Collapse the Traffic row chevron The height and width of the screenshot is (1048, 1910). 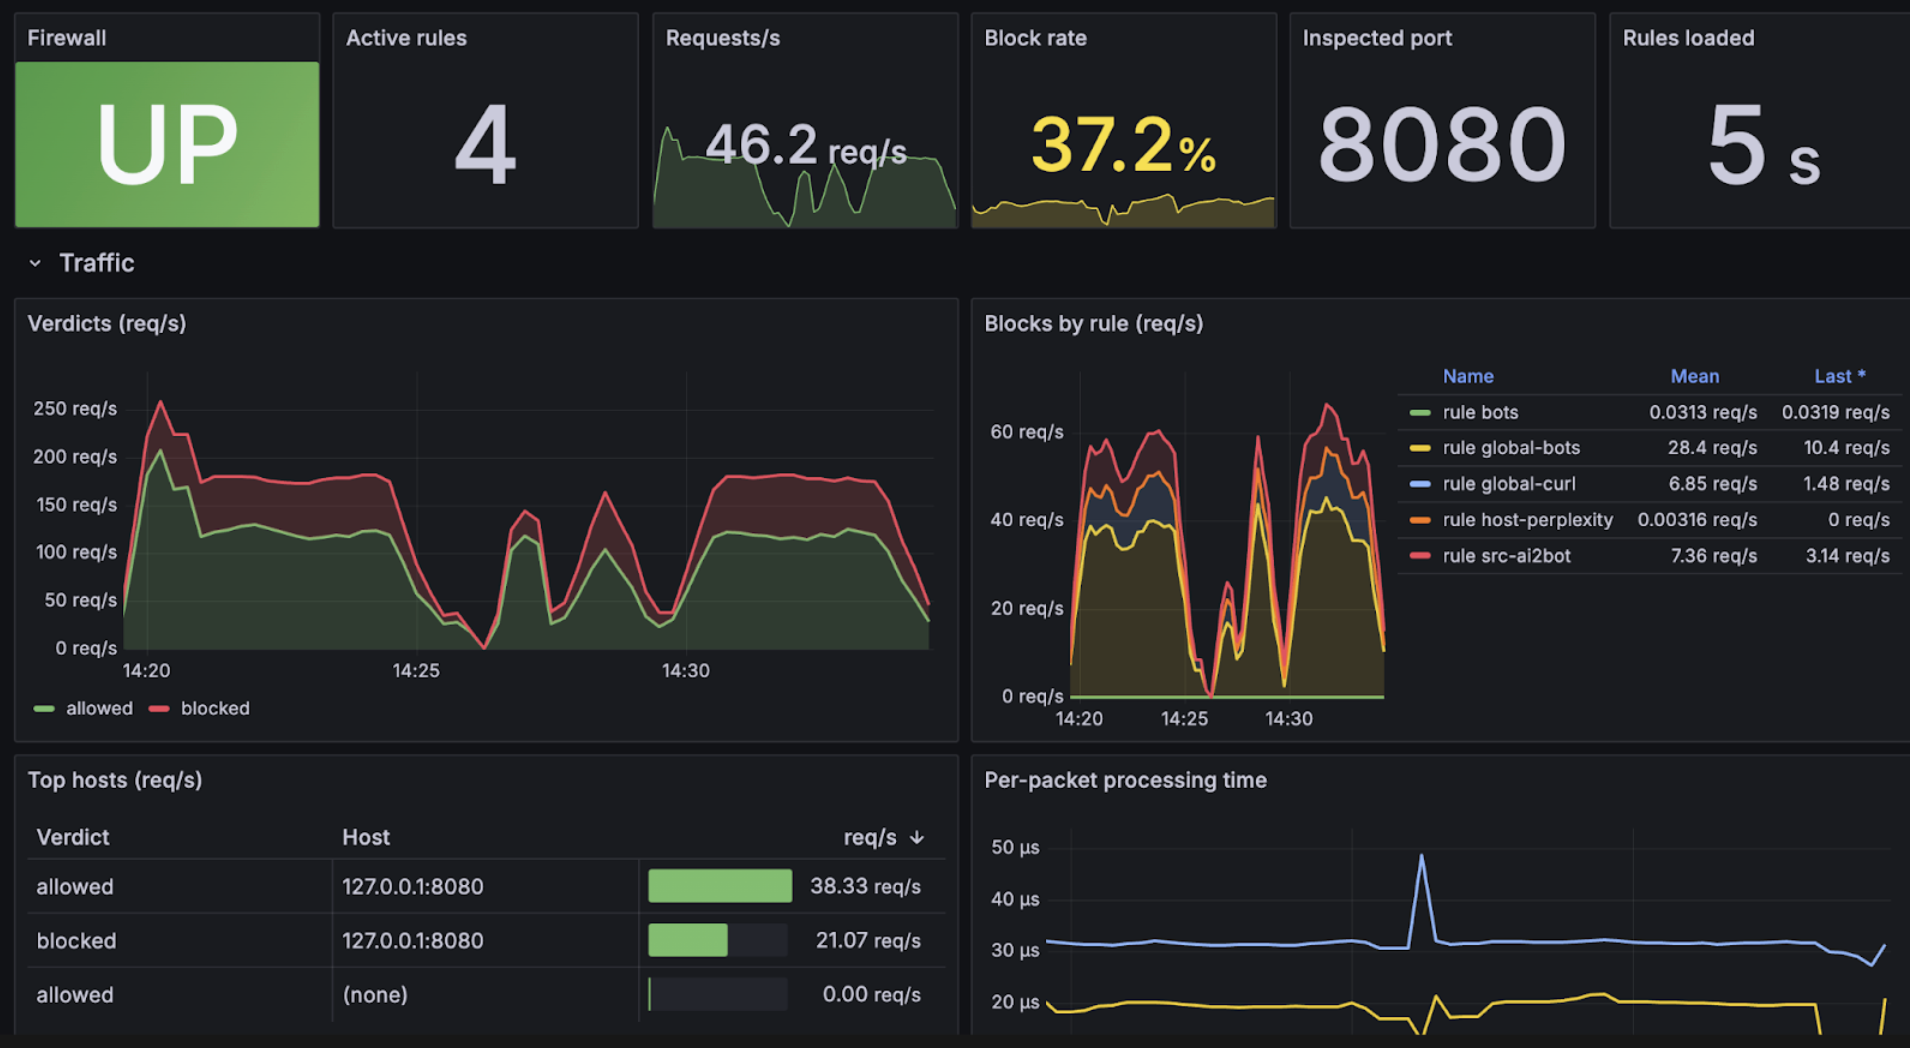click(x=35, y=263)
